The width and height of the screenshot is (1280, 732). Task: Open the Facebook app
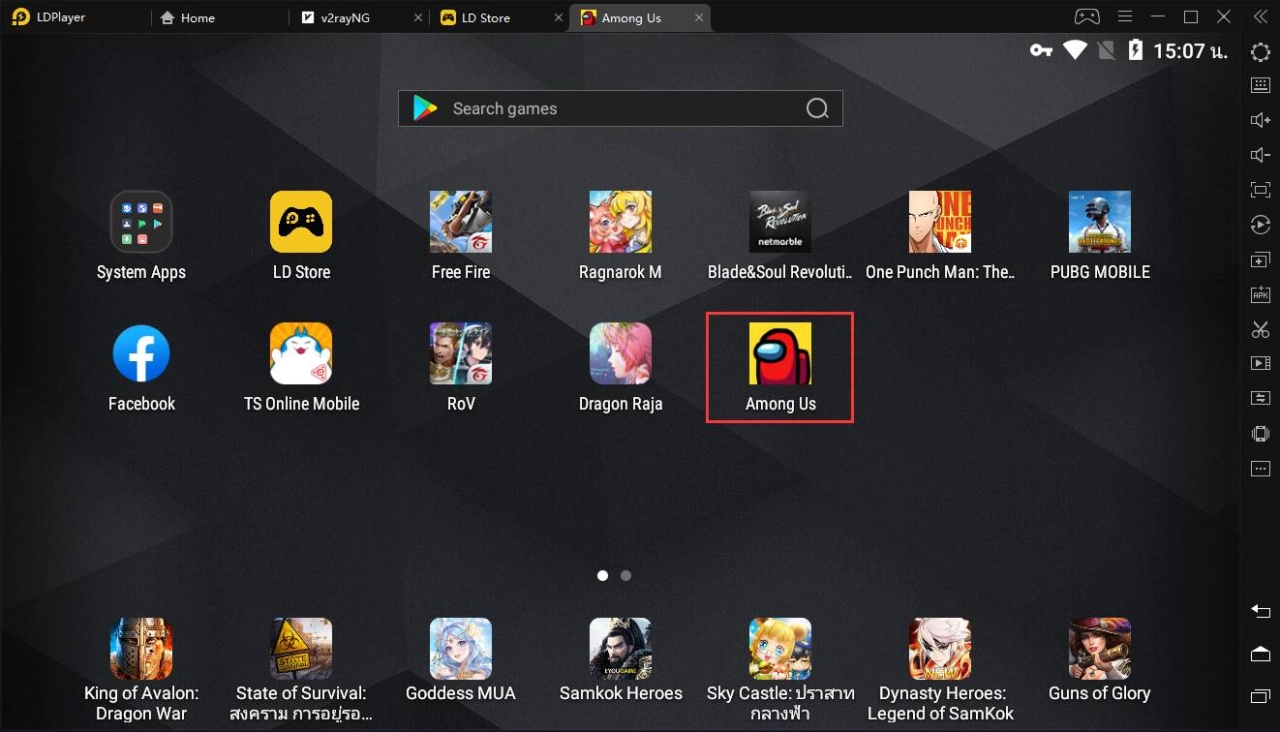[x=141, y=355]
